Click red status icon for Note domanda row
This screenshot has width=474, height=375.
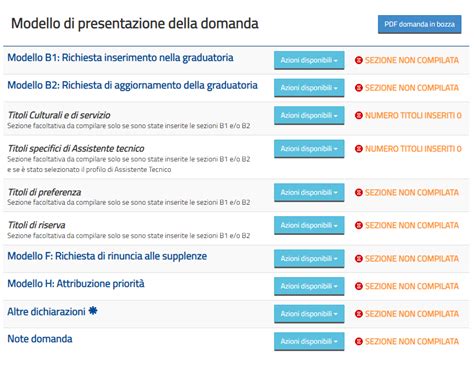[359, 341]
